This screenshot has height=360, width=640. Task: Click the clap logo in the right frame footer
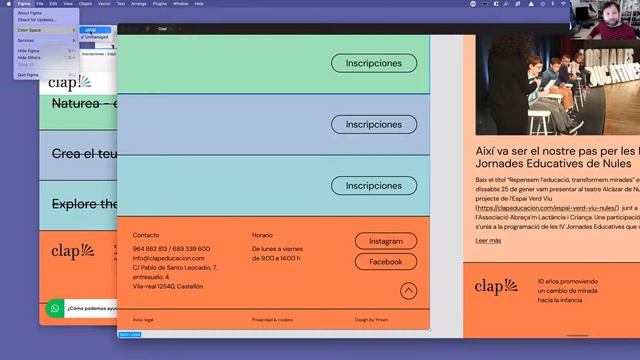point(496,287)
